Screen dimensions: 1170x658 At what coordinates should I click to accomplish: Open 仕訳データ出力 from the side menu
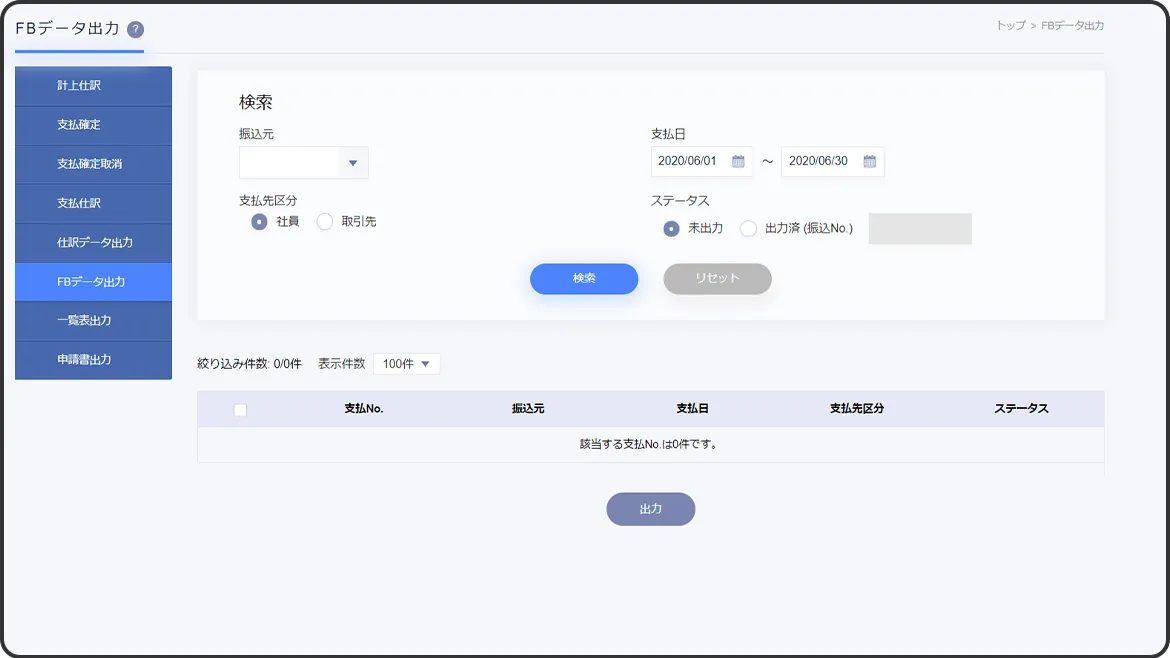coord(93,243)
